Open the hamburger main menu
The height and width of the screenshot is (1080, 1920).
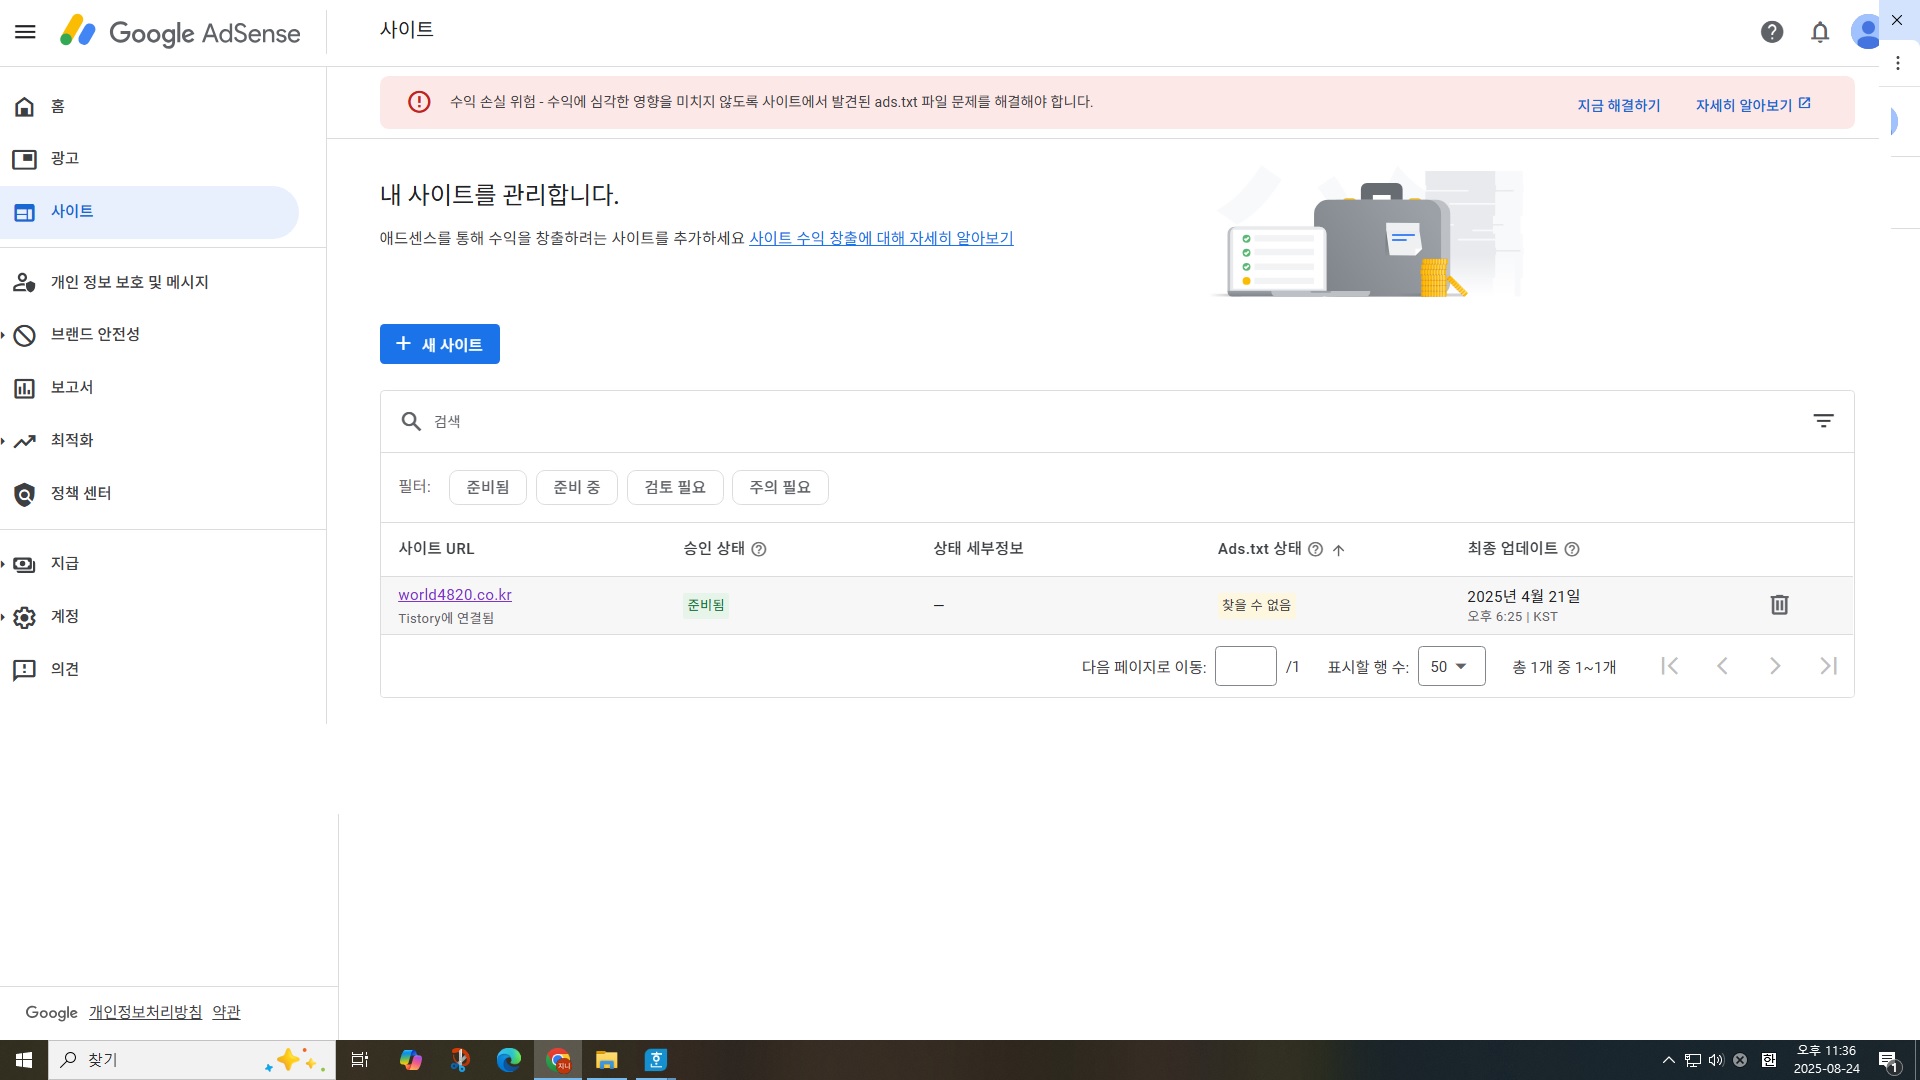pyautogui.click(x=25, y=32)
